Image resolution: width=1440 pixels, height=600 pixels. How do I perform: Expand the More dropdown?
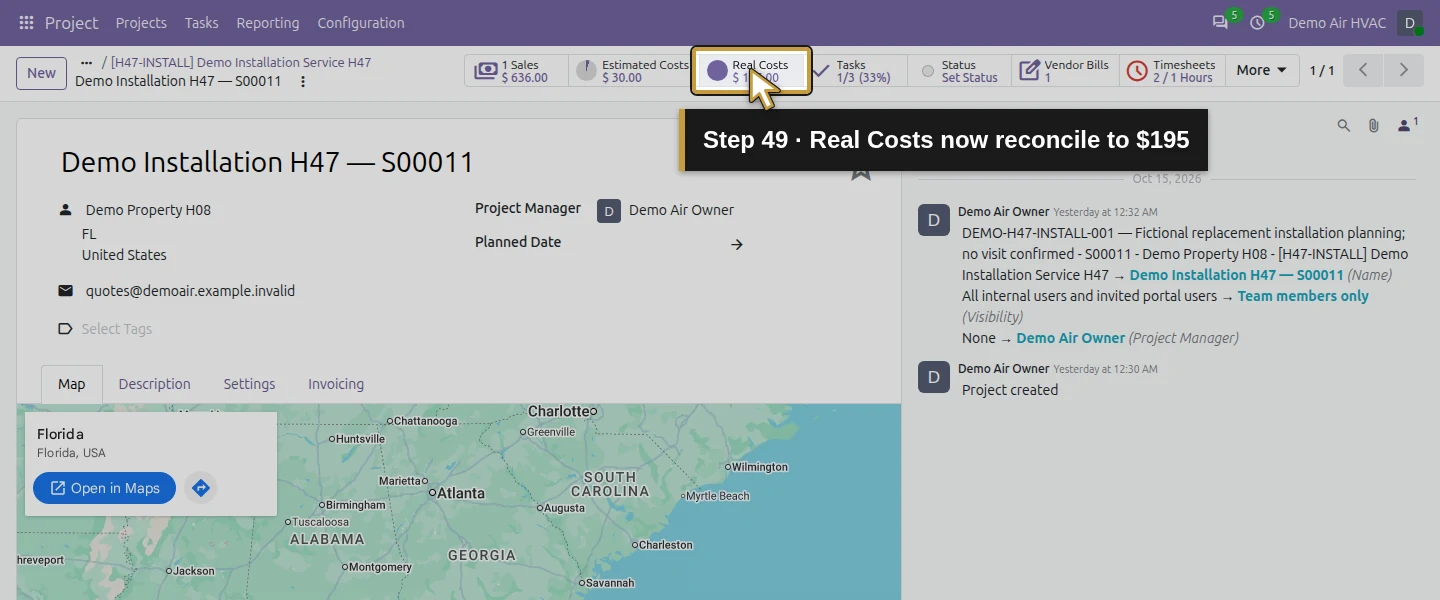(1261, 70)
